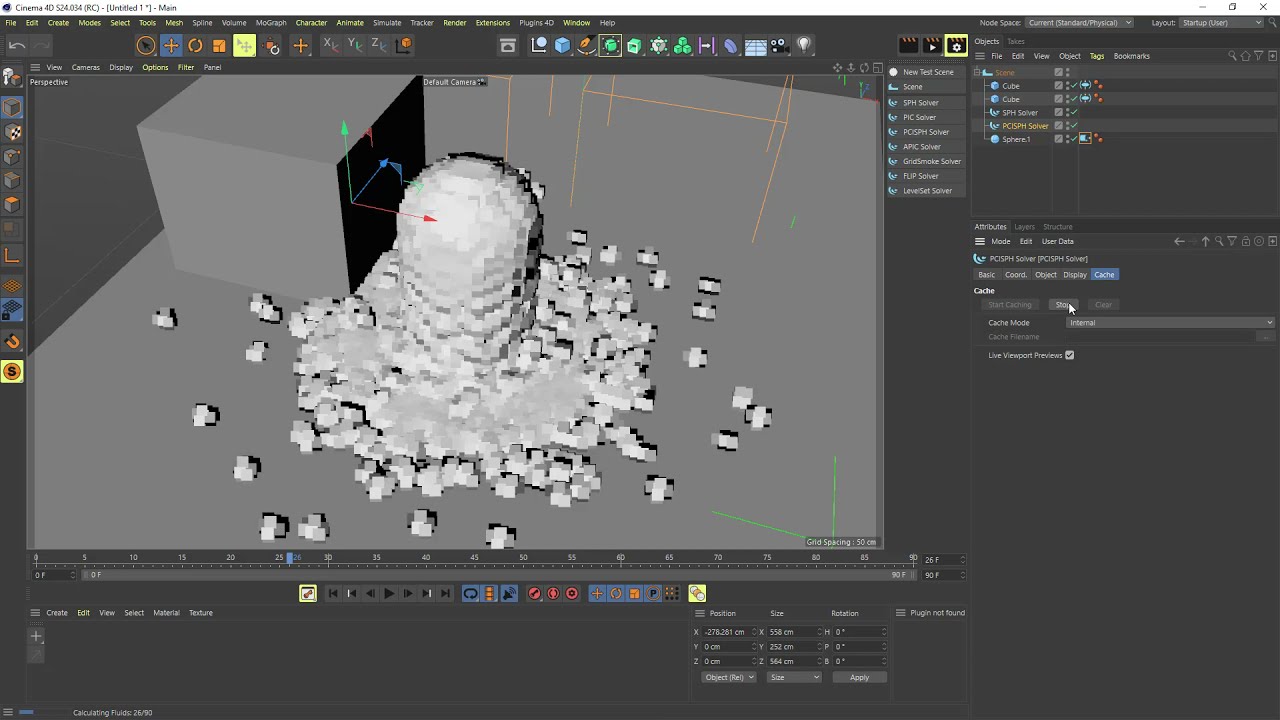
Task: Click frame 60 on the timeline ruler
Action: tap(620, 557)
